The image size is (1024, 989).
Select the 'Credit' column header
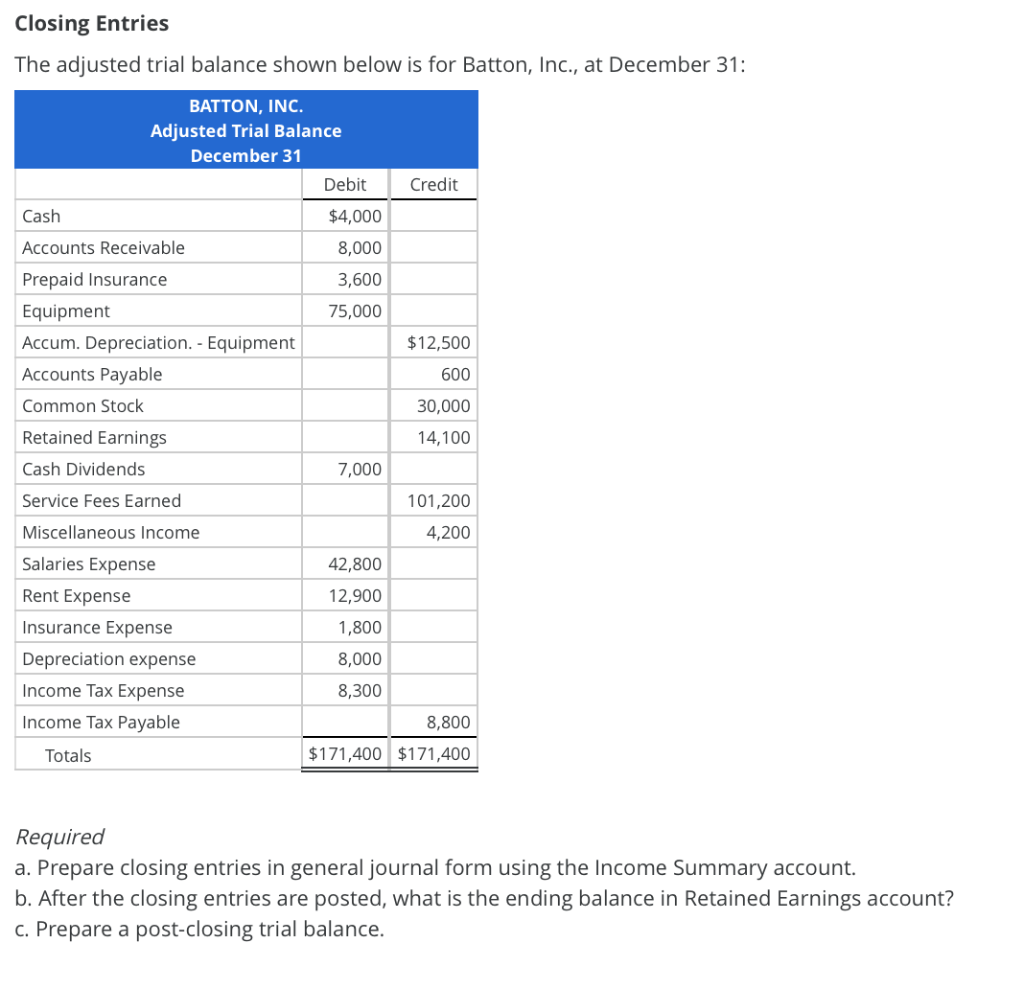434,184
